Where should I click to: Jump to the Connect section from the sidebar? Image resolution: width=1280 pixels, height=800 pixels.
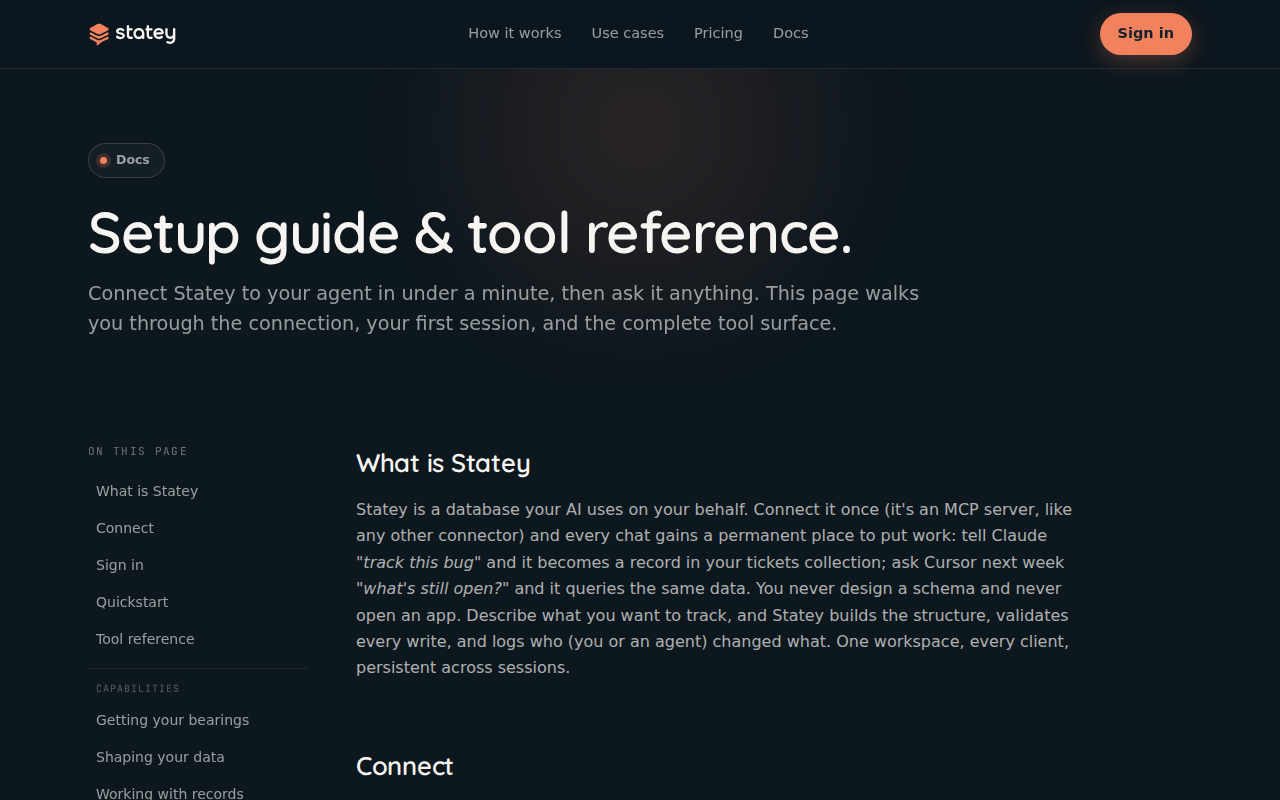(125, 528)
